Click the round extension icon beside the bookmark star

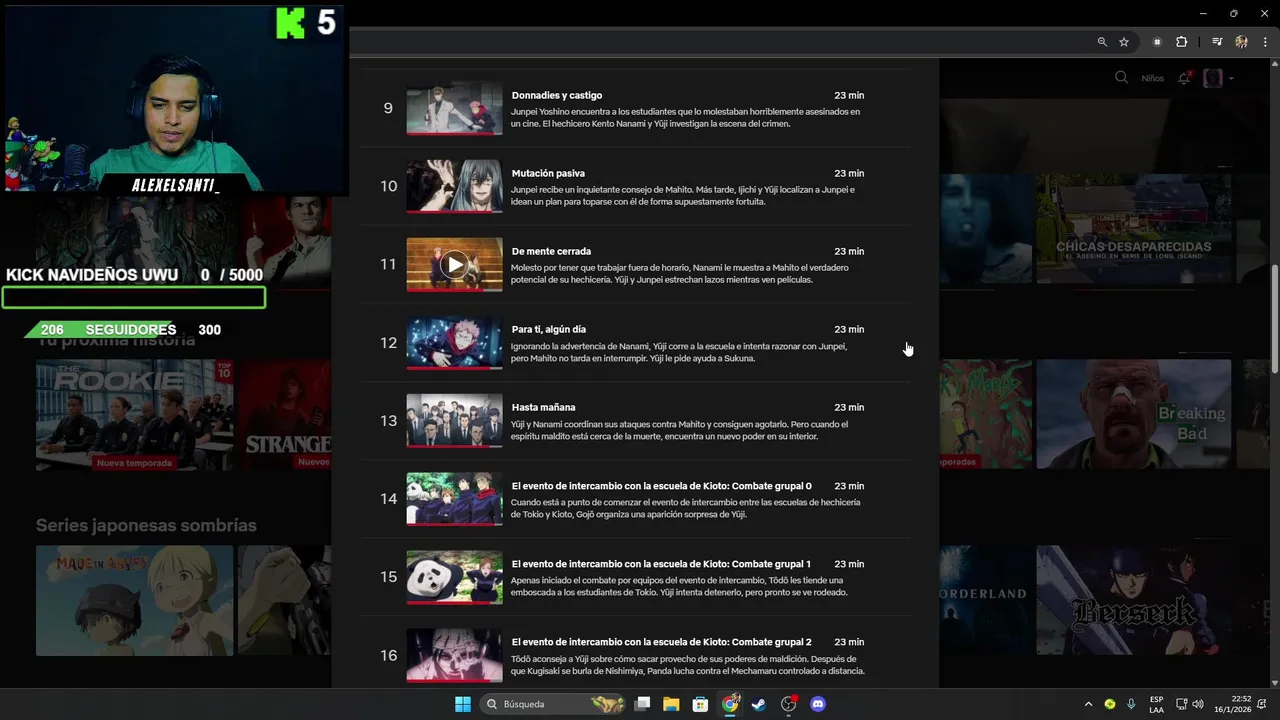click(1157, 42)
